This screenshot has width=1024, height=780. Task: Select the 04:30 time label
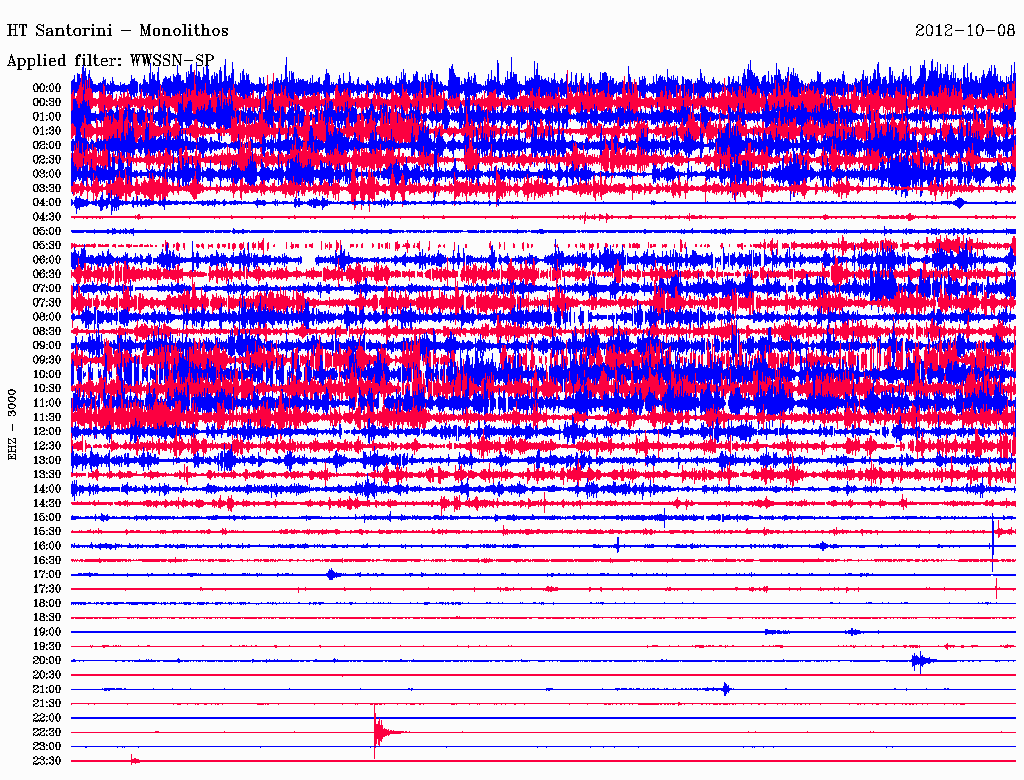tap(47, 217)
